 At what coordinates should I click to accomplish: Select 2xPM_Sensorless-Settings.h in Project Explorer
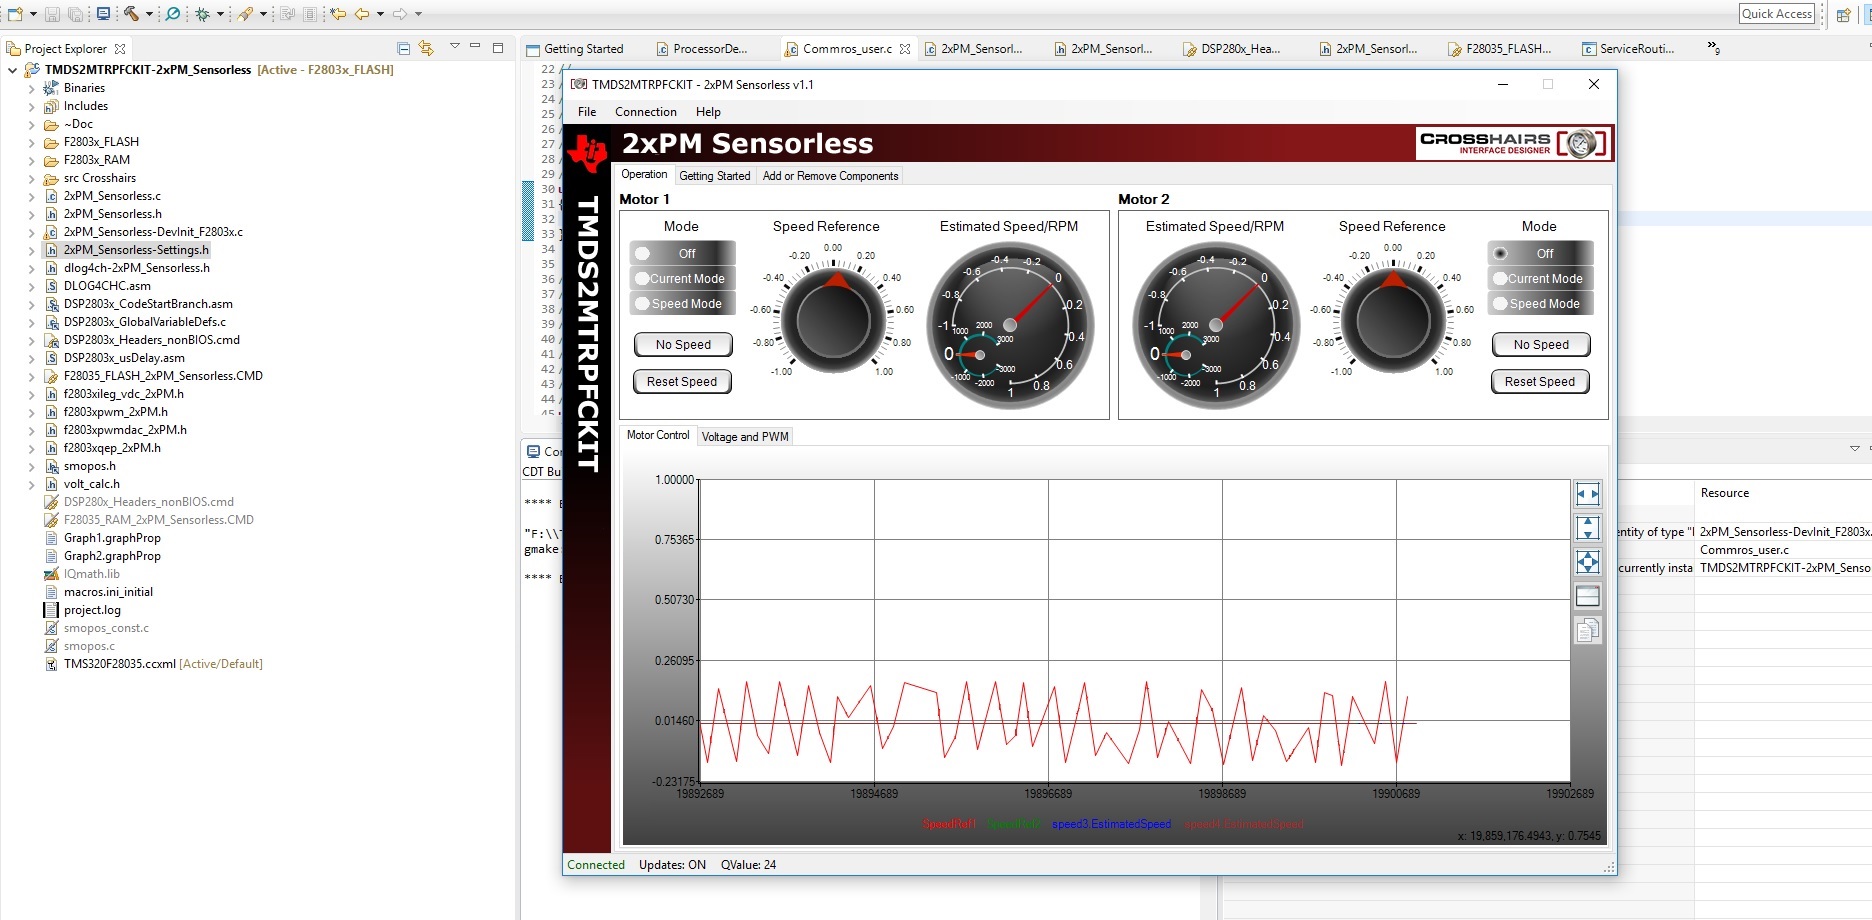coord(136,250)
